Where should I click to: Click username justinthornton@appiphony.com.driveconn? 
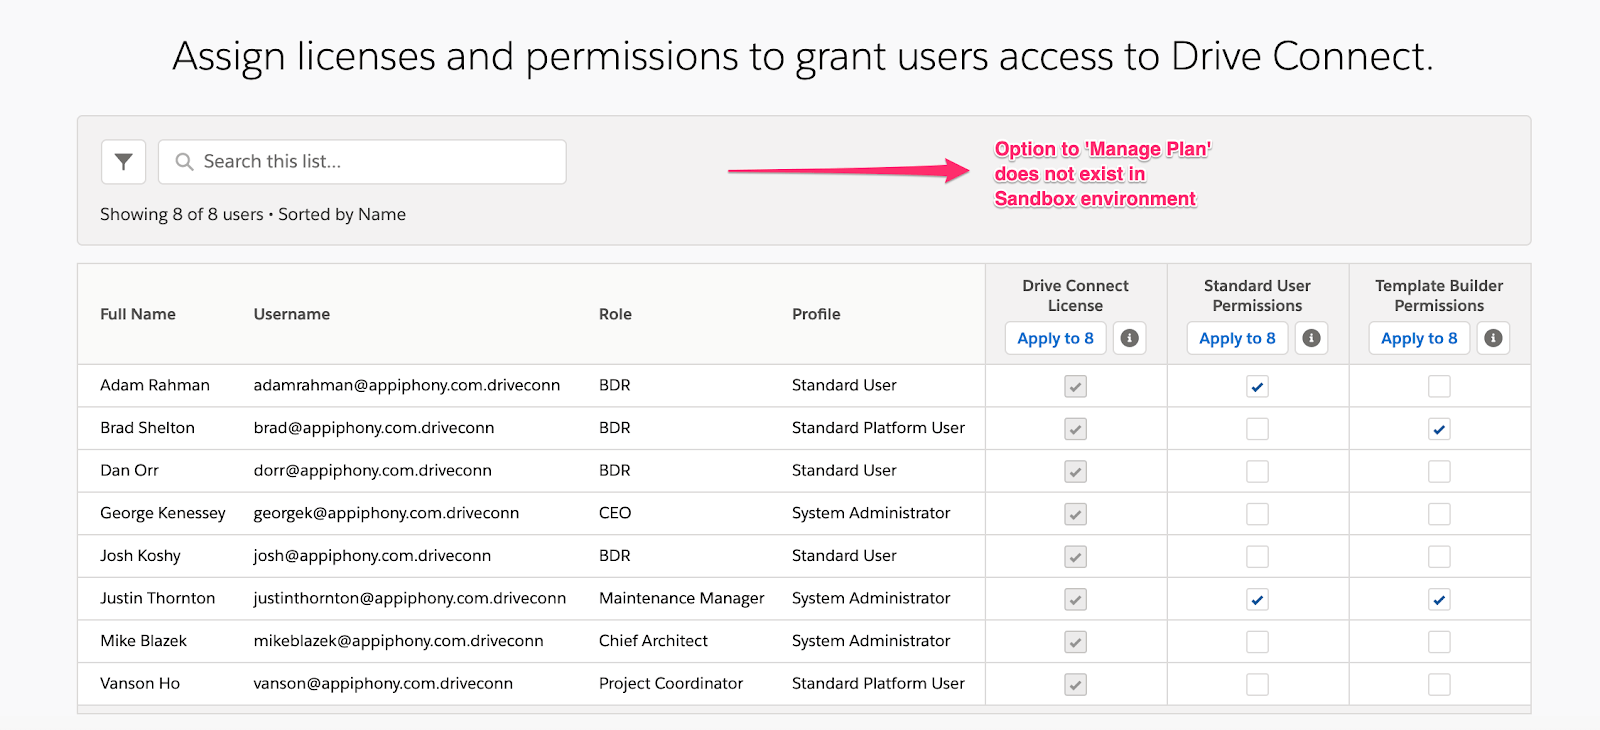click(x=410, y=598)
